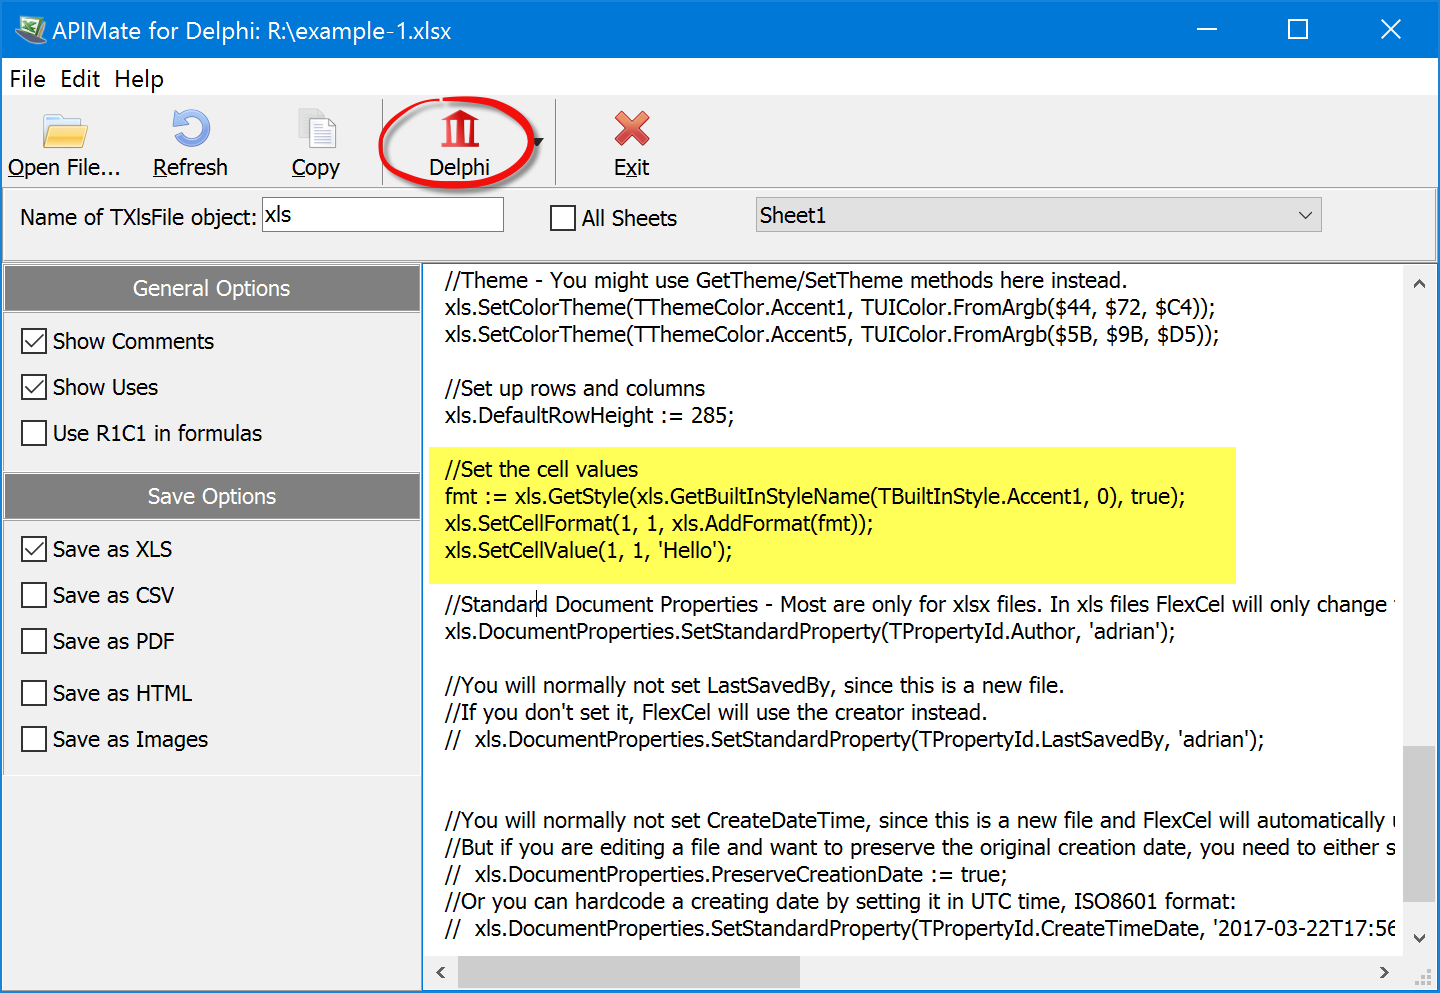The height and width of the screenshot is (993, 1440).
Task: Click the line xls.SetCellValue(1, 1, 'Hello');
Action: click(x=588, y=550)
